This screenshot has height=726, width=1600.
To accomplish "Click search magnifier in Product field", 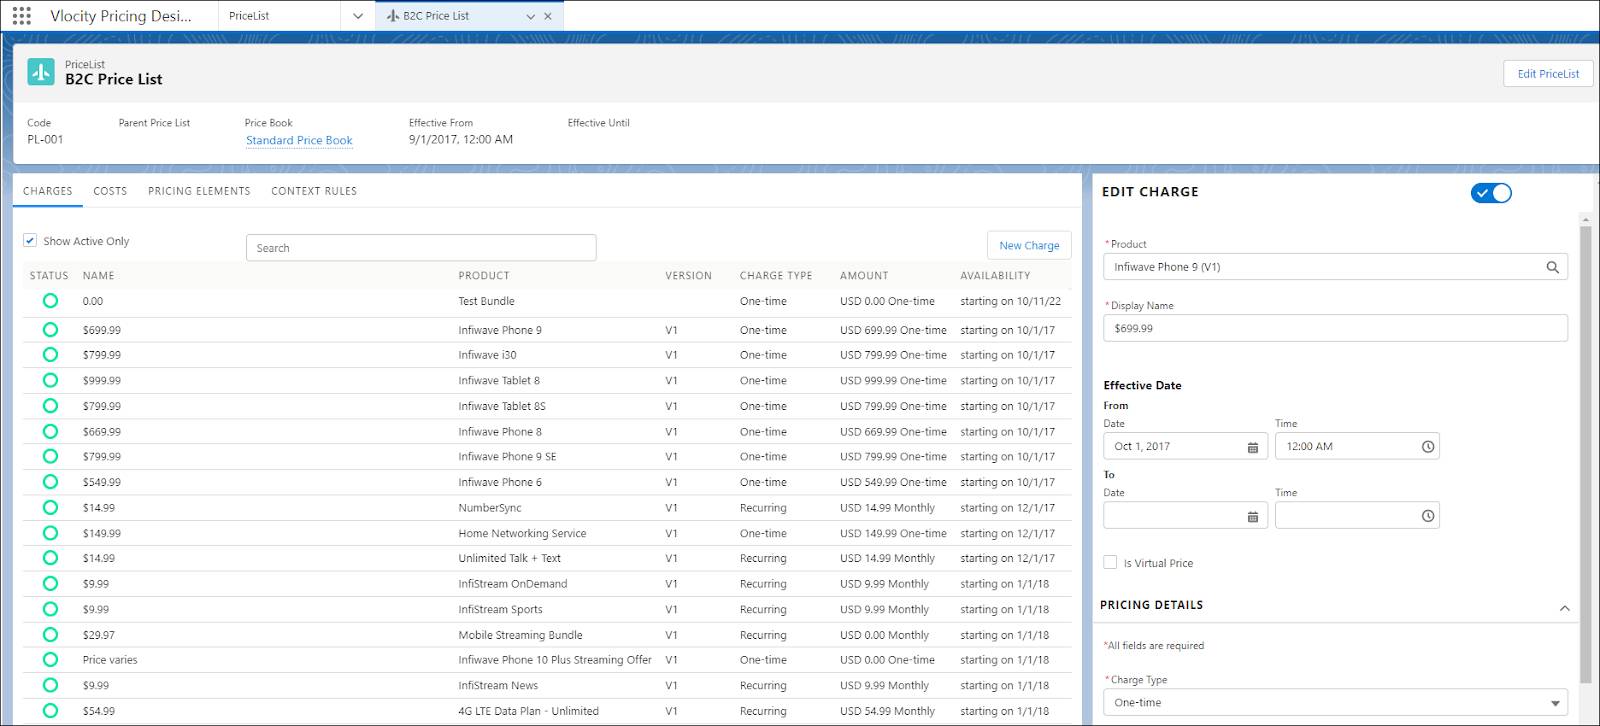I will tap(1552, 267).
